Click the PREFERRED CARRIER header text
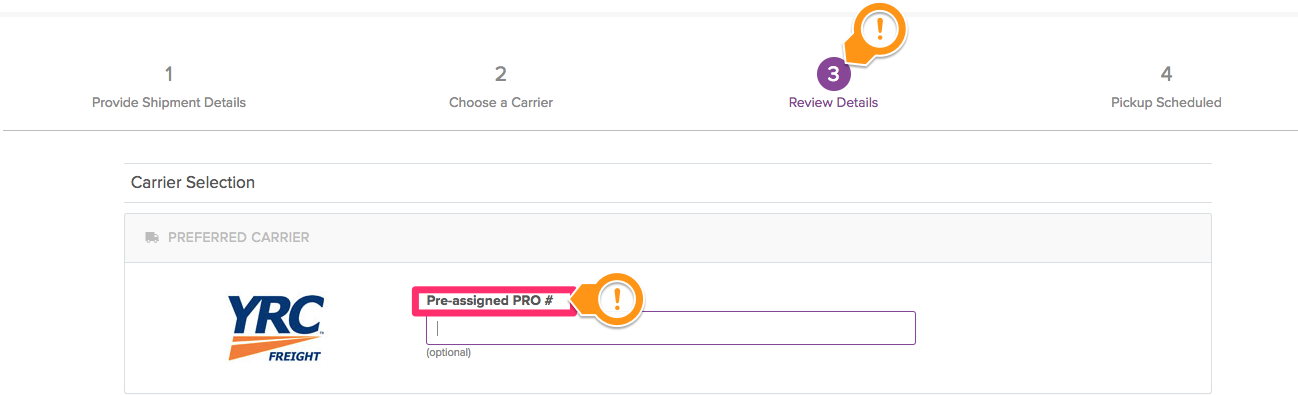 239,238
